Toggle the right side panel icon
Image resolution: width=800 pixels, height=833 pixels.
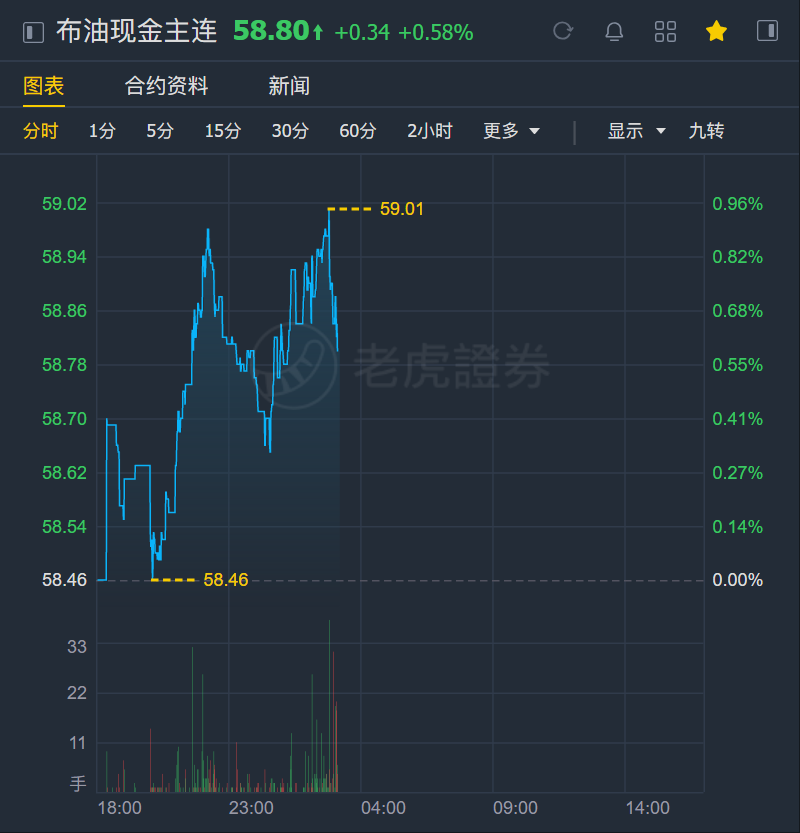point(767,32)
